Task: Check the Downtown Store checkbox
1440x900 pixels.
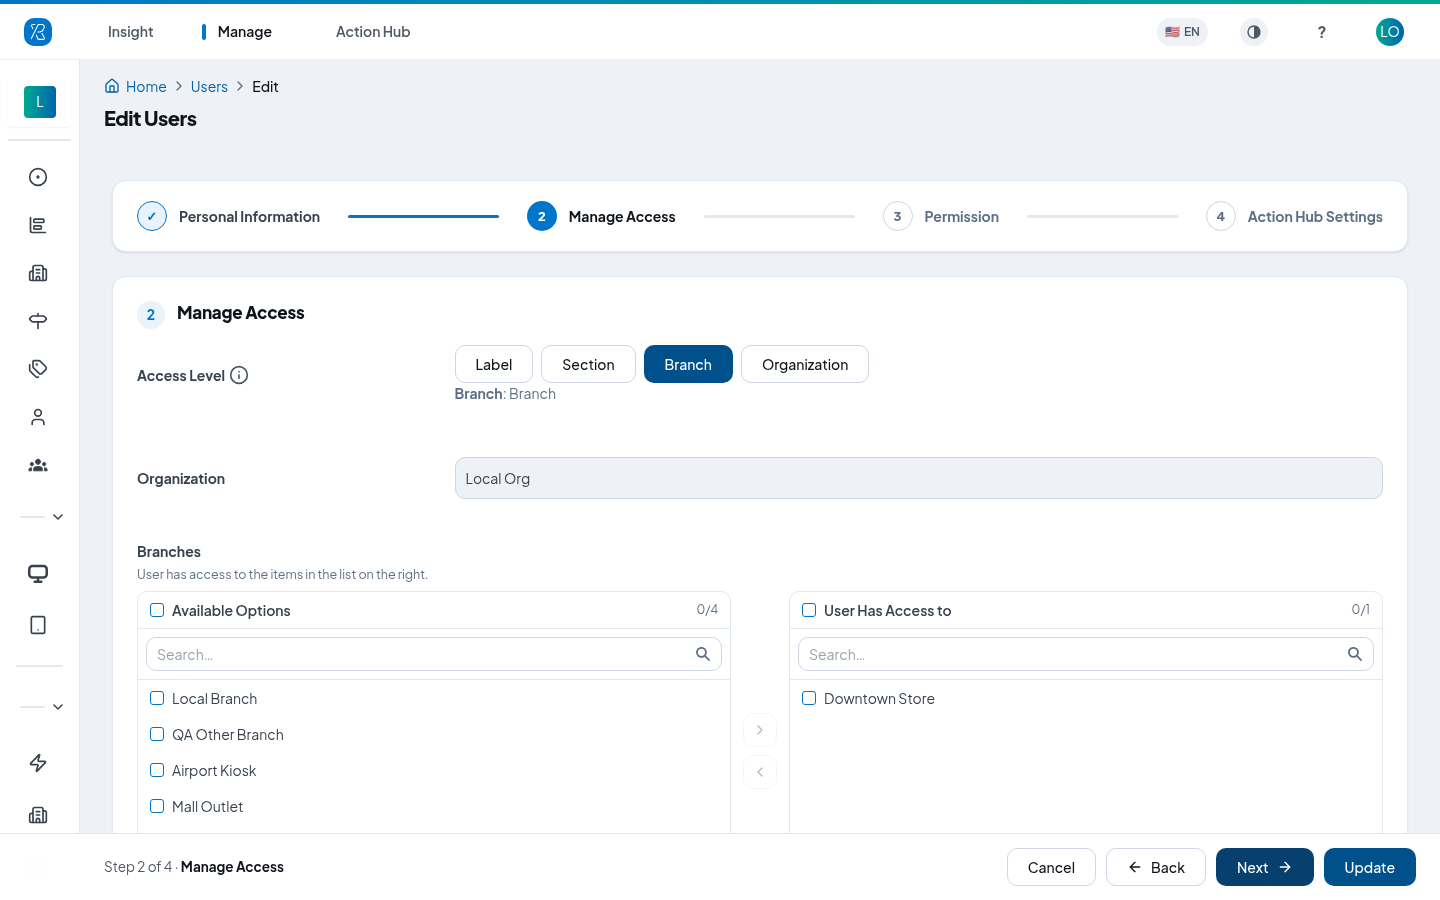Action: click(809, 698)
